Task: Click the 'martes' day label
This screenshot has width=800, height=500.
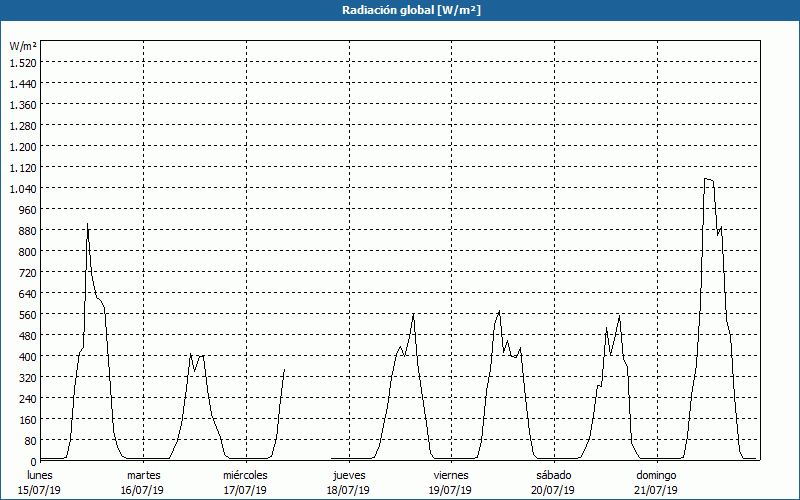Action: point(144,475)
